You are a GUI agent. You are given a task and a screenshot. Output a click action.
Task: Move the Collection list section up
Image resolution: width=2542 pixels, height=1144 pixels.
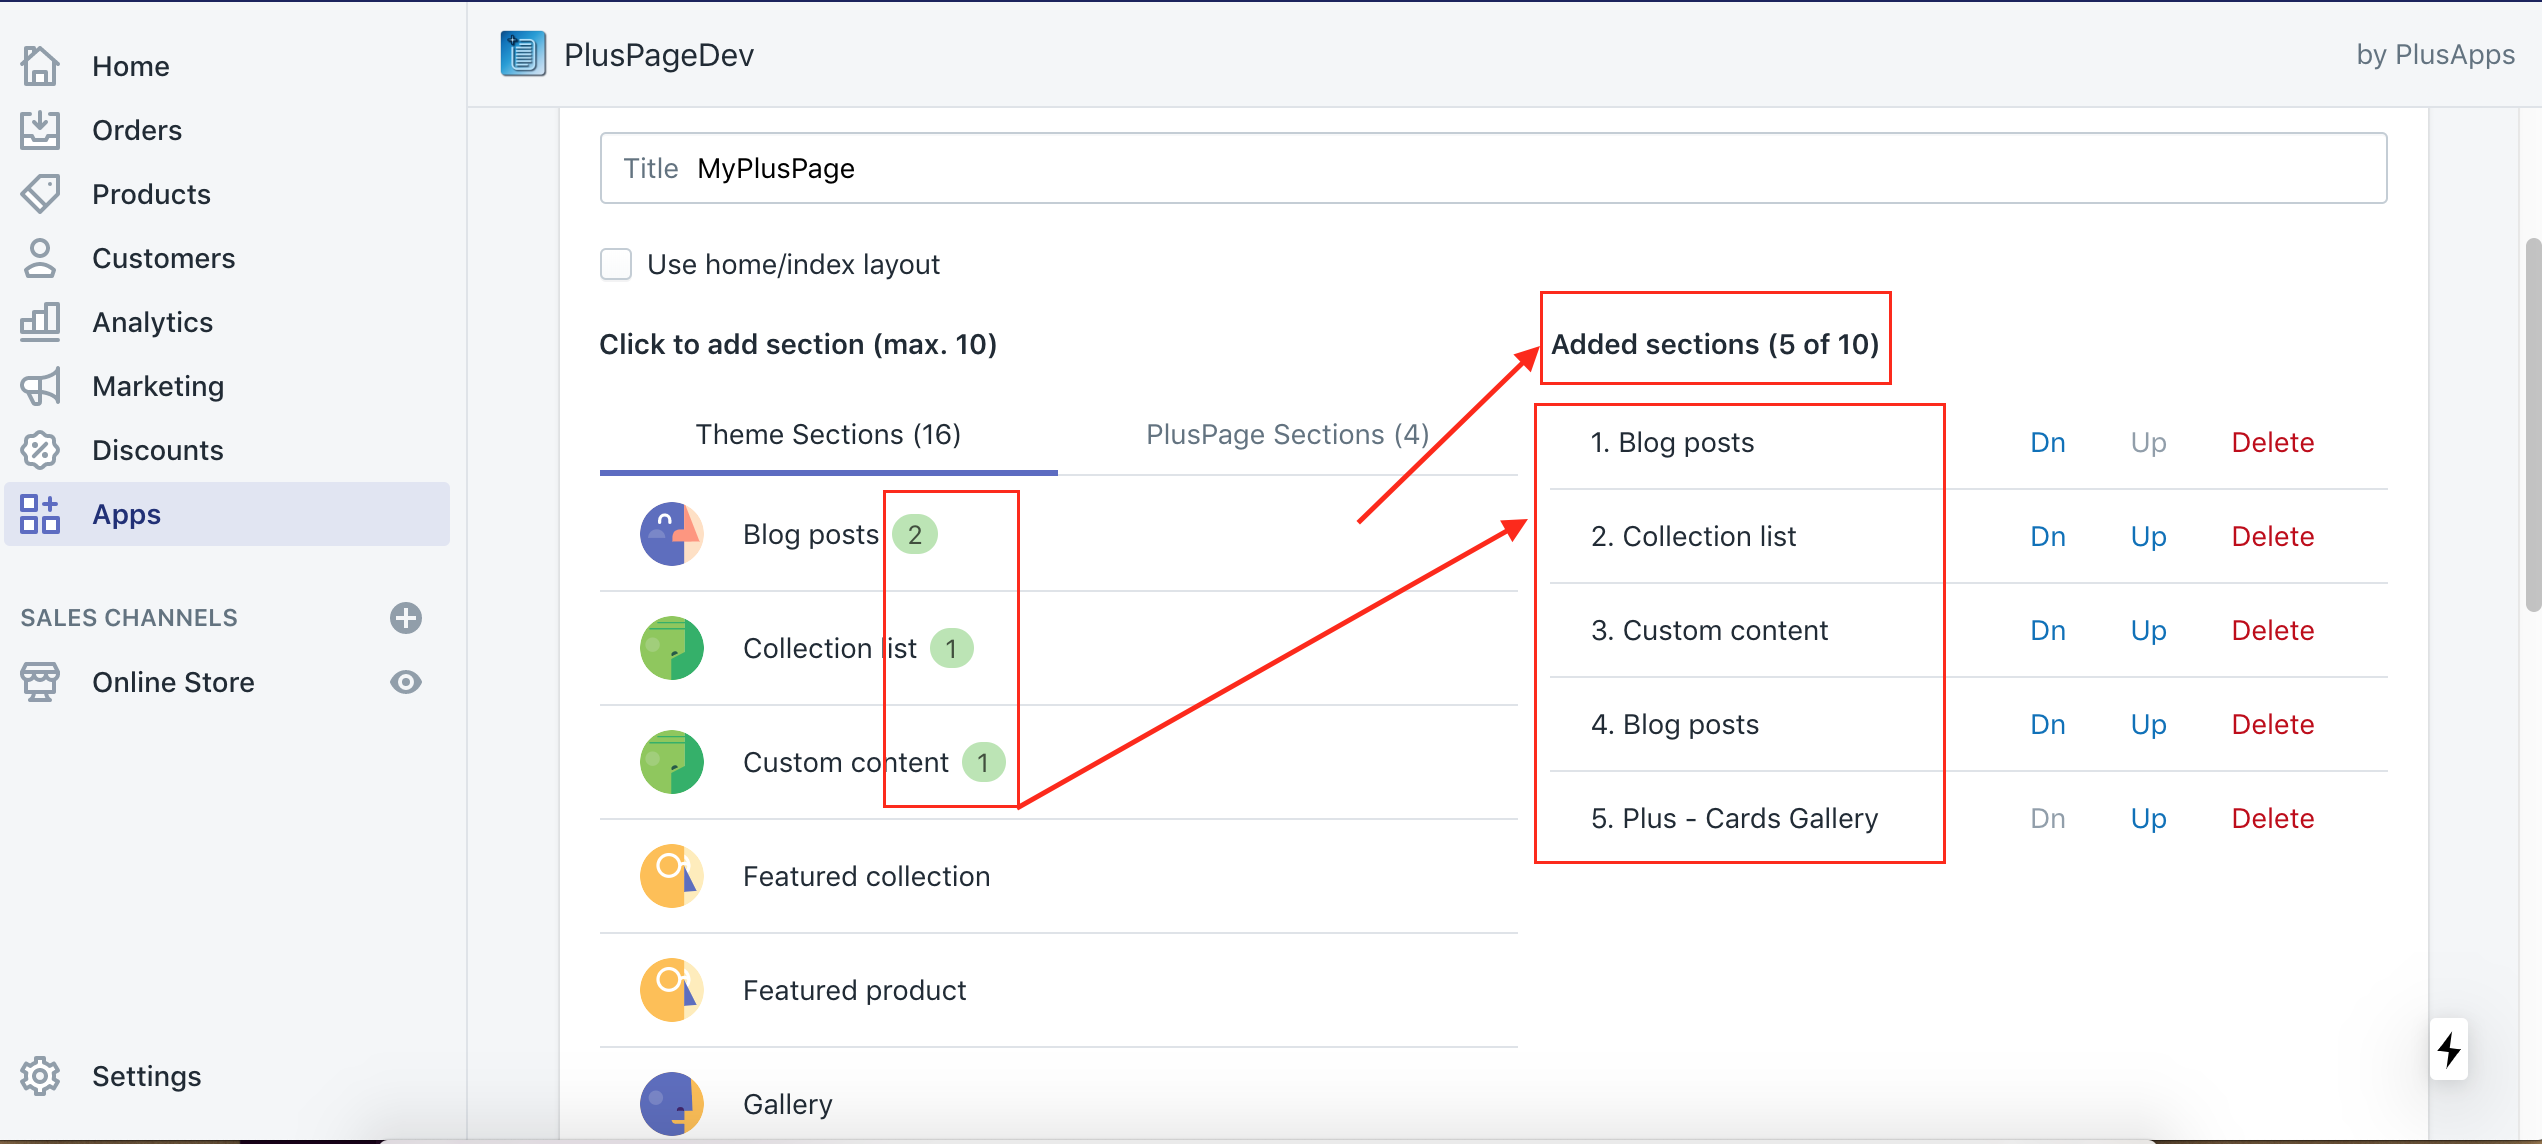click(x=2147, y=535)
